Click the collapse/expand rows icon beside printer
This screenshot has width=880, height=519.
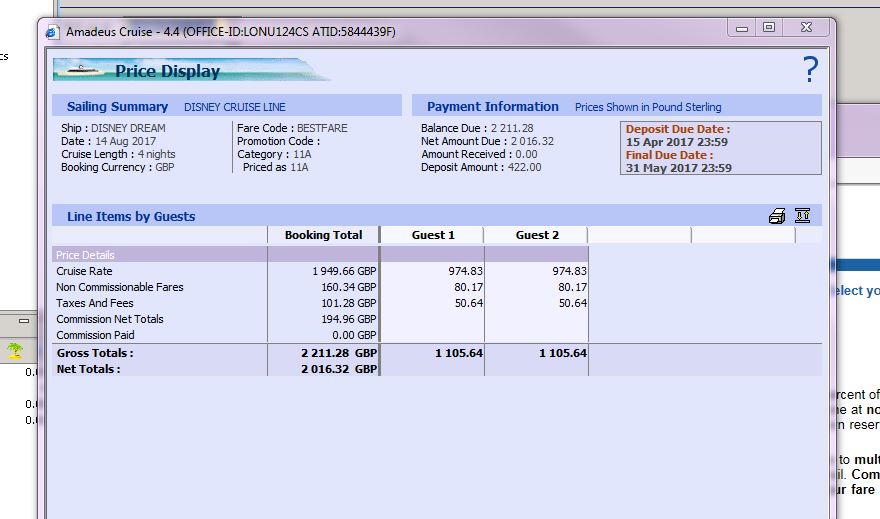pos(803,215)
